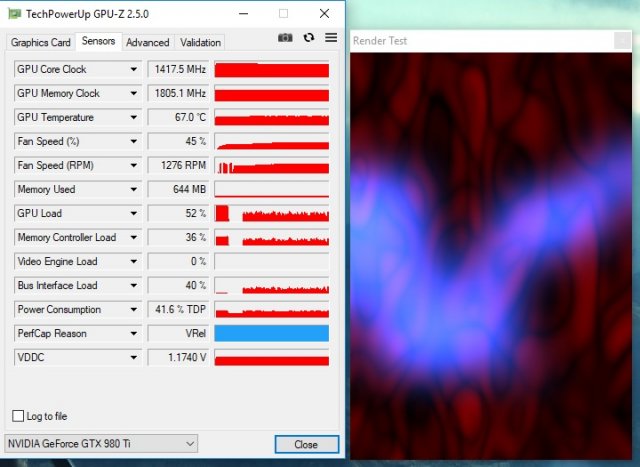Click the screenshot camera icon
This screenshot has width=640, height=467.
tap(285, 38)
